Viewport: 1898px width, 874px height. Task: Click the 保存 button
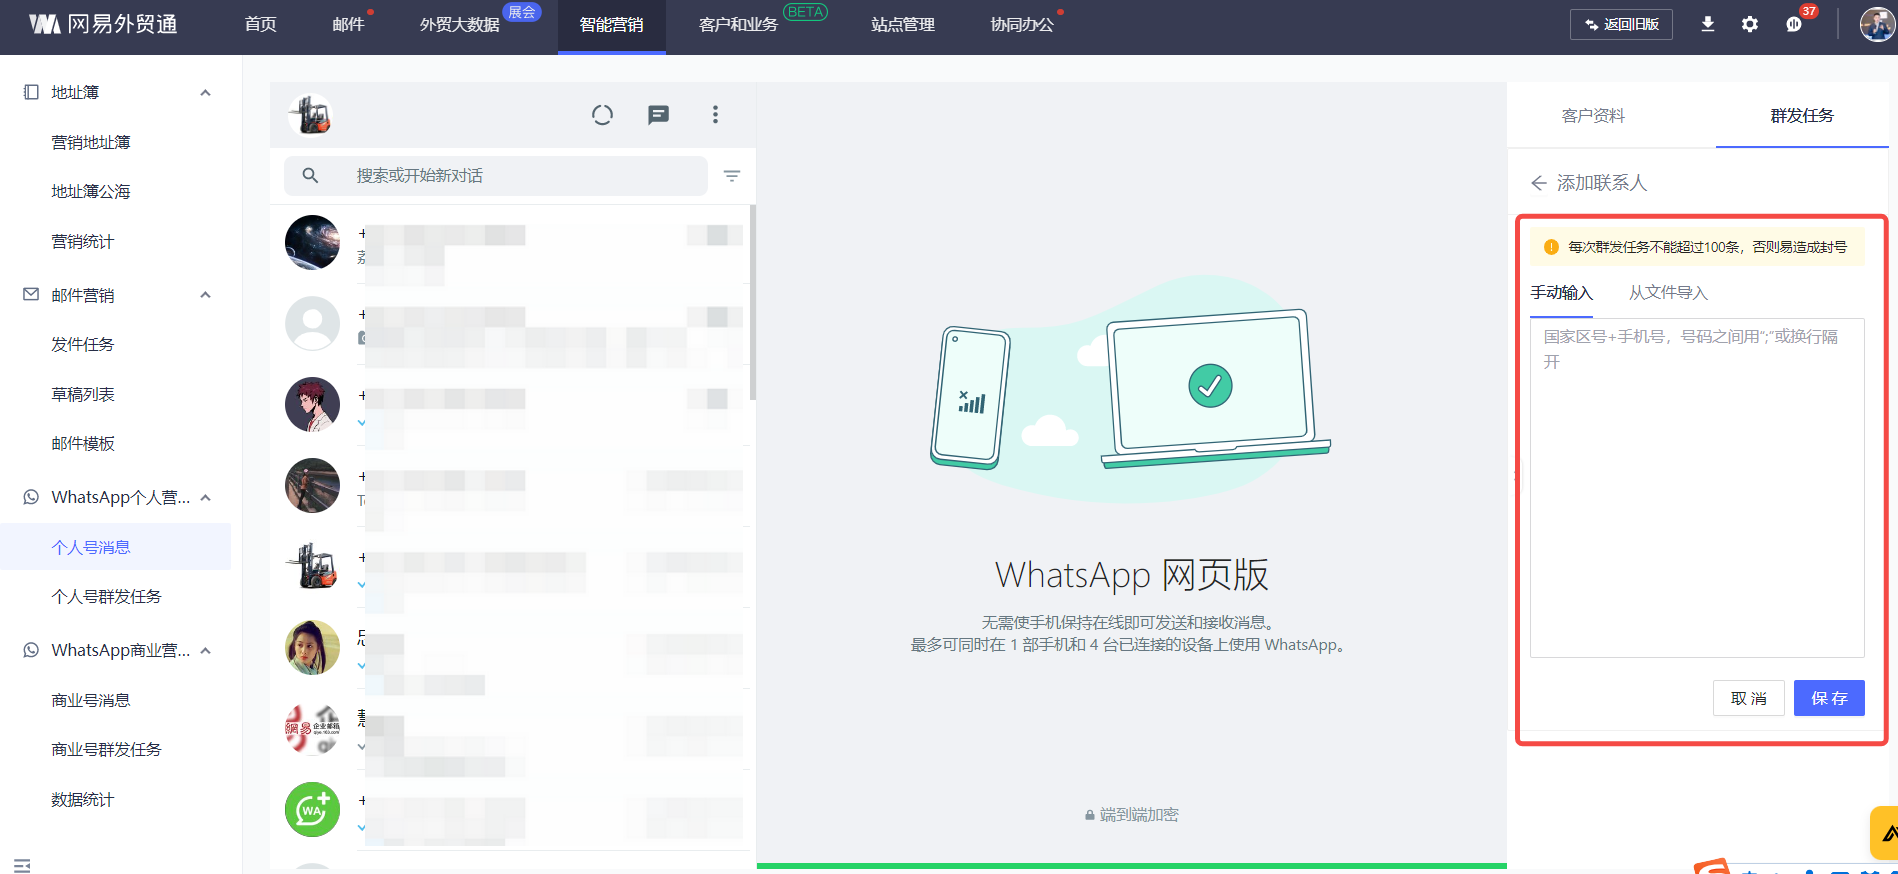point(1829,698)
